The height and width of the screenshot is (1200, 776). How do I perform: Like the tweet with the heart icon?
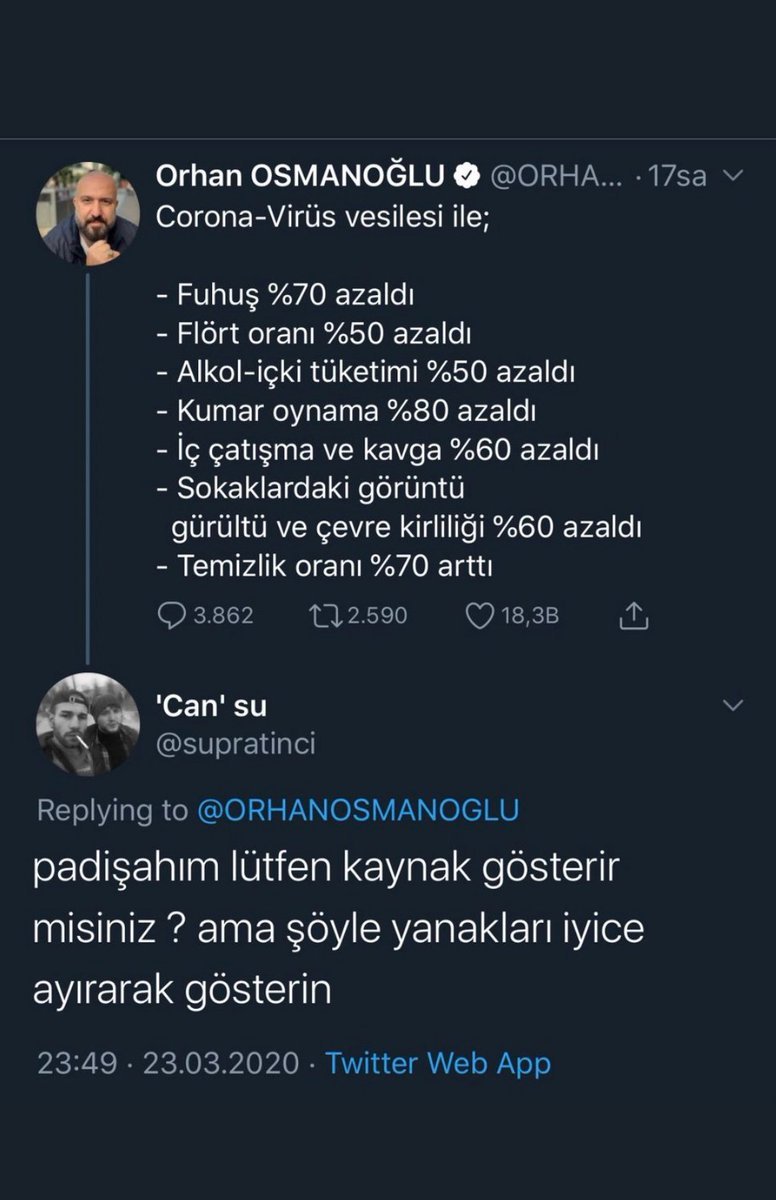point(481,616)
